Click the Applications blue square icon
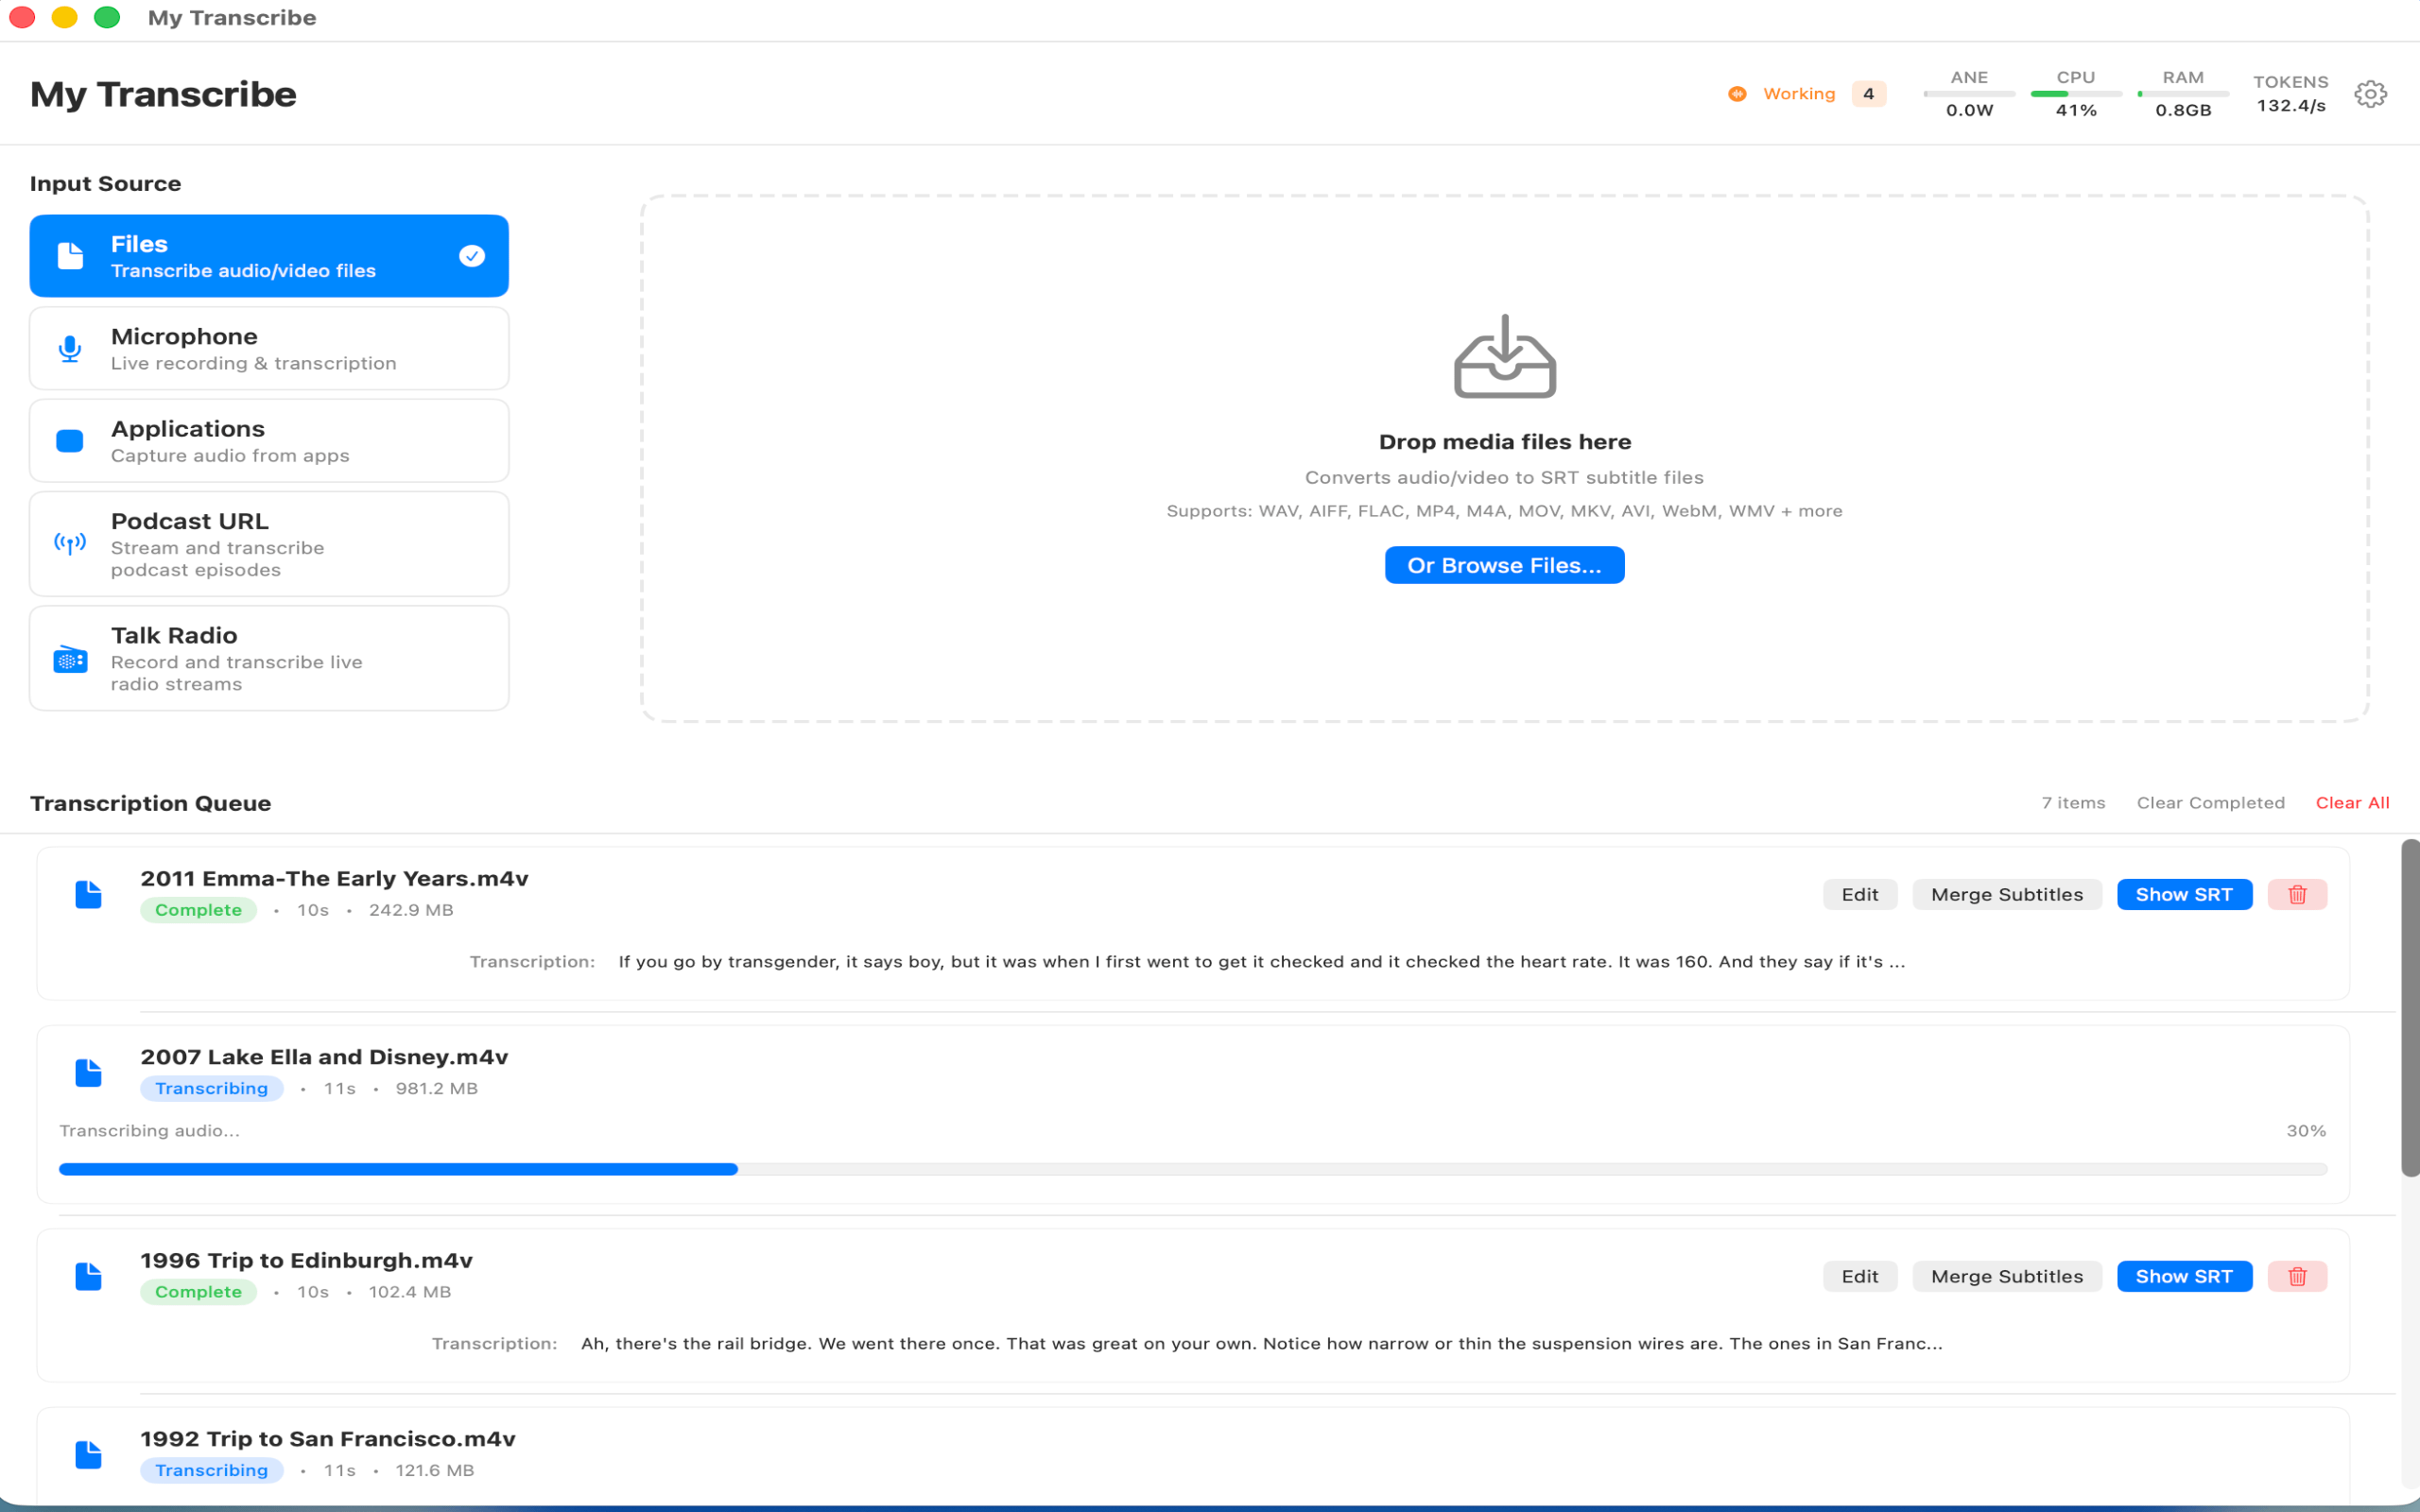Image resolution: width=2420 pixels, height=1512 pixels. coord(70,441)
